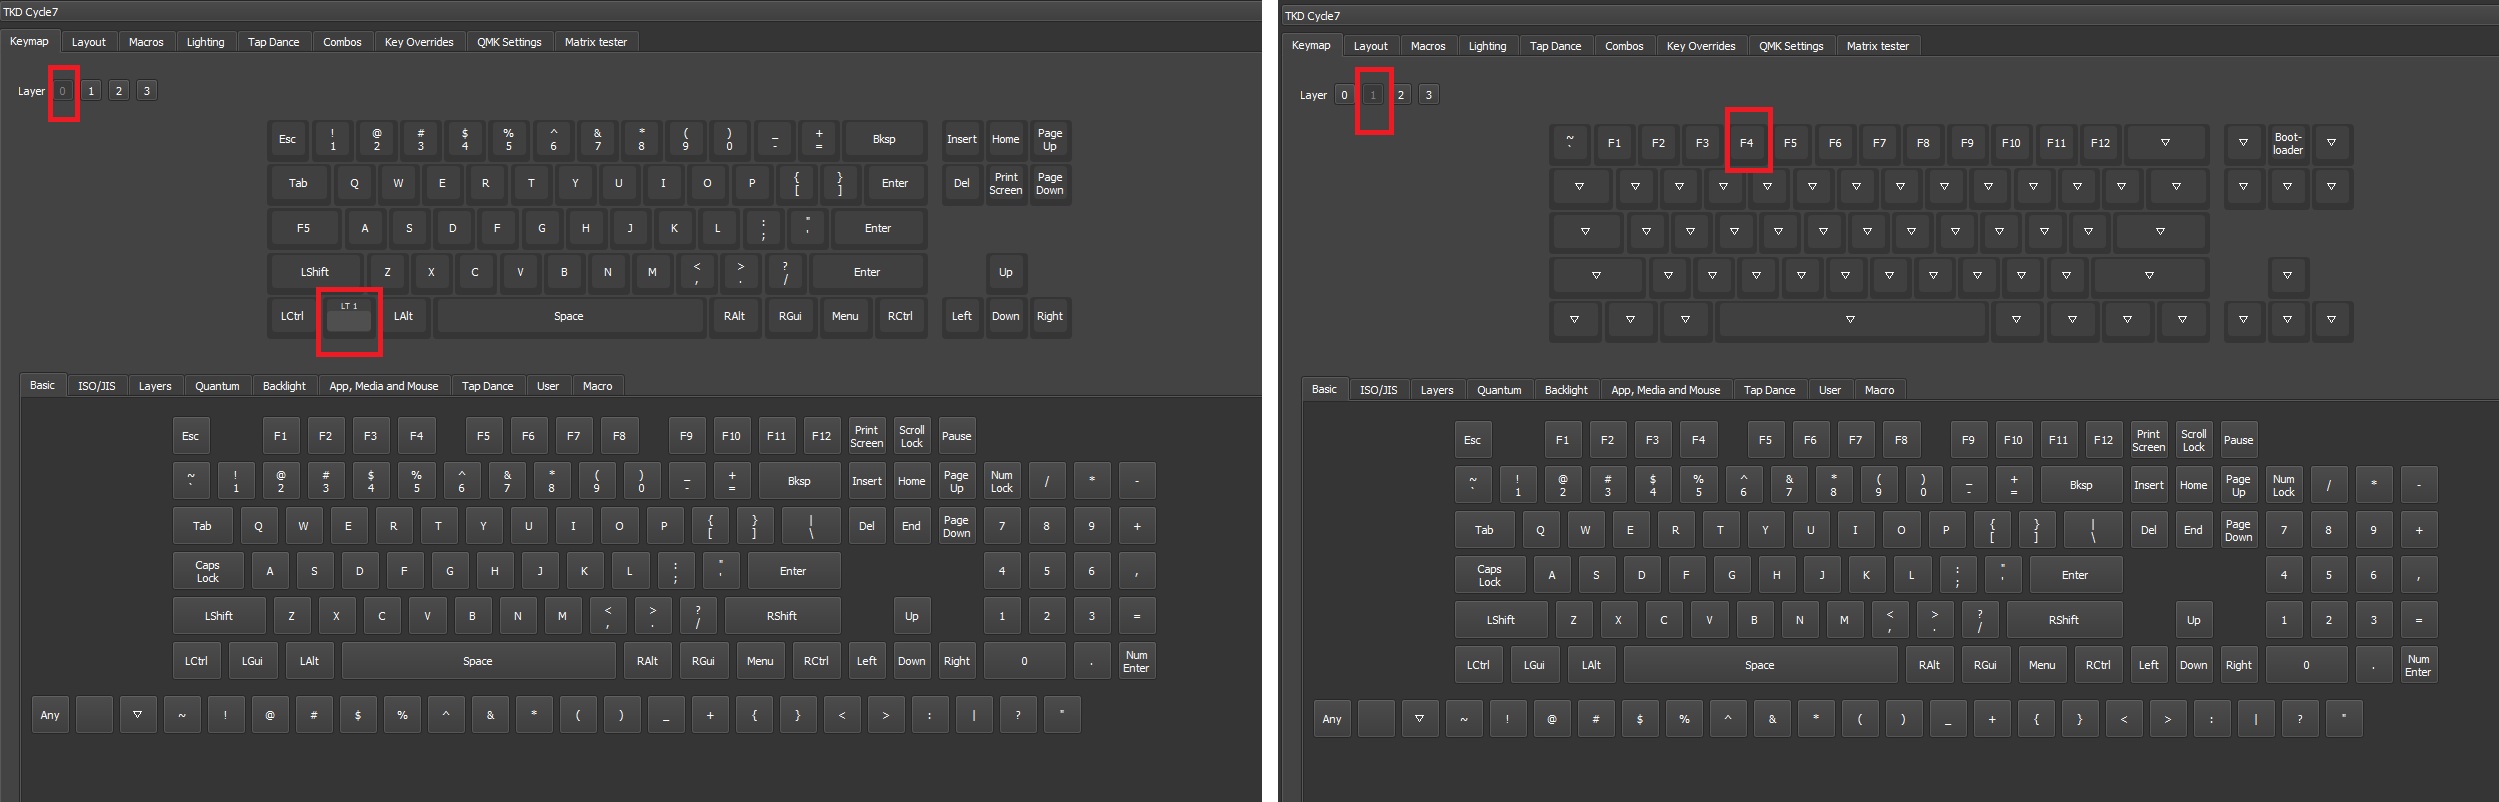2499x802 pixels.
Task: Pick the RShift keycode in the left window
Action: (x=782, y=616)
